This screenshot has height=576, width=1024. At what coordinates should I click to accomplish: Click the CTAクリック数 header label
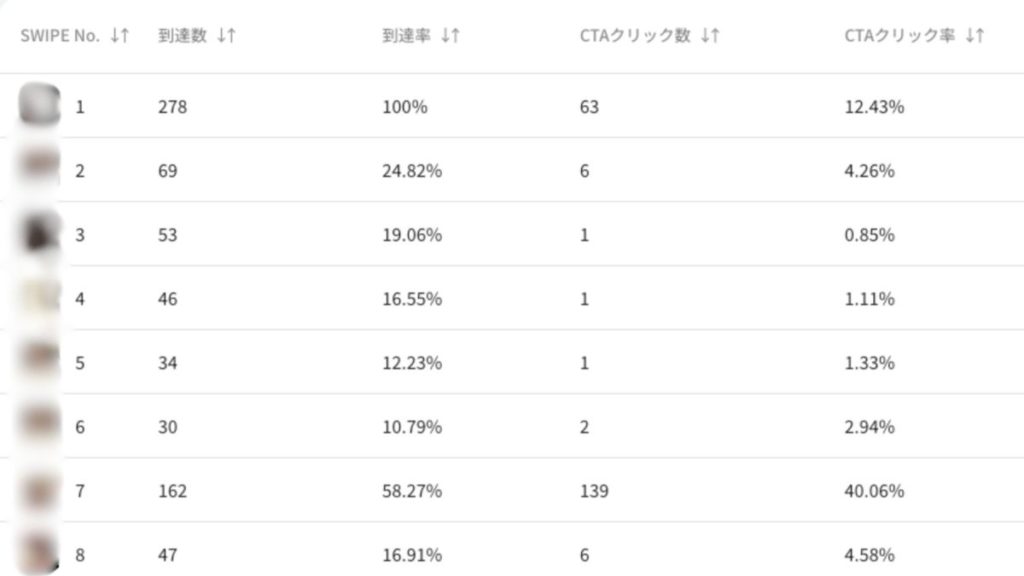coord(635,36)
